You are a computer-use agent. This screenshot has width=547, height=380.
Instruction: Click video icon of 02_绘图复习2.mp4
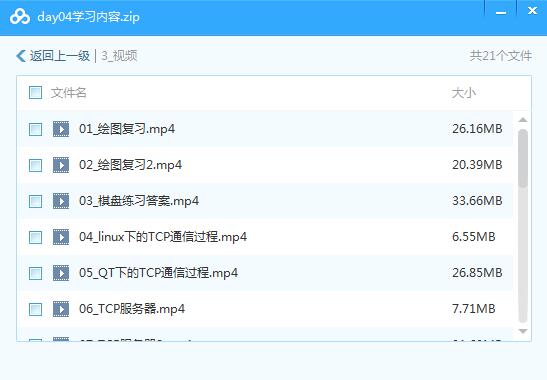coord(61,165)
